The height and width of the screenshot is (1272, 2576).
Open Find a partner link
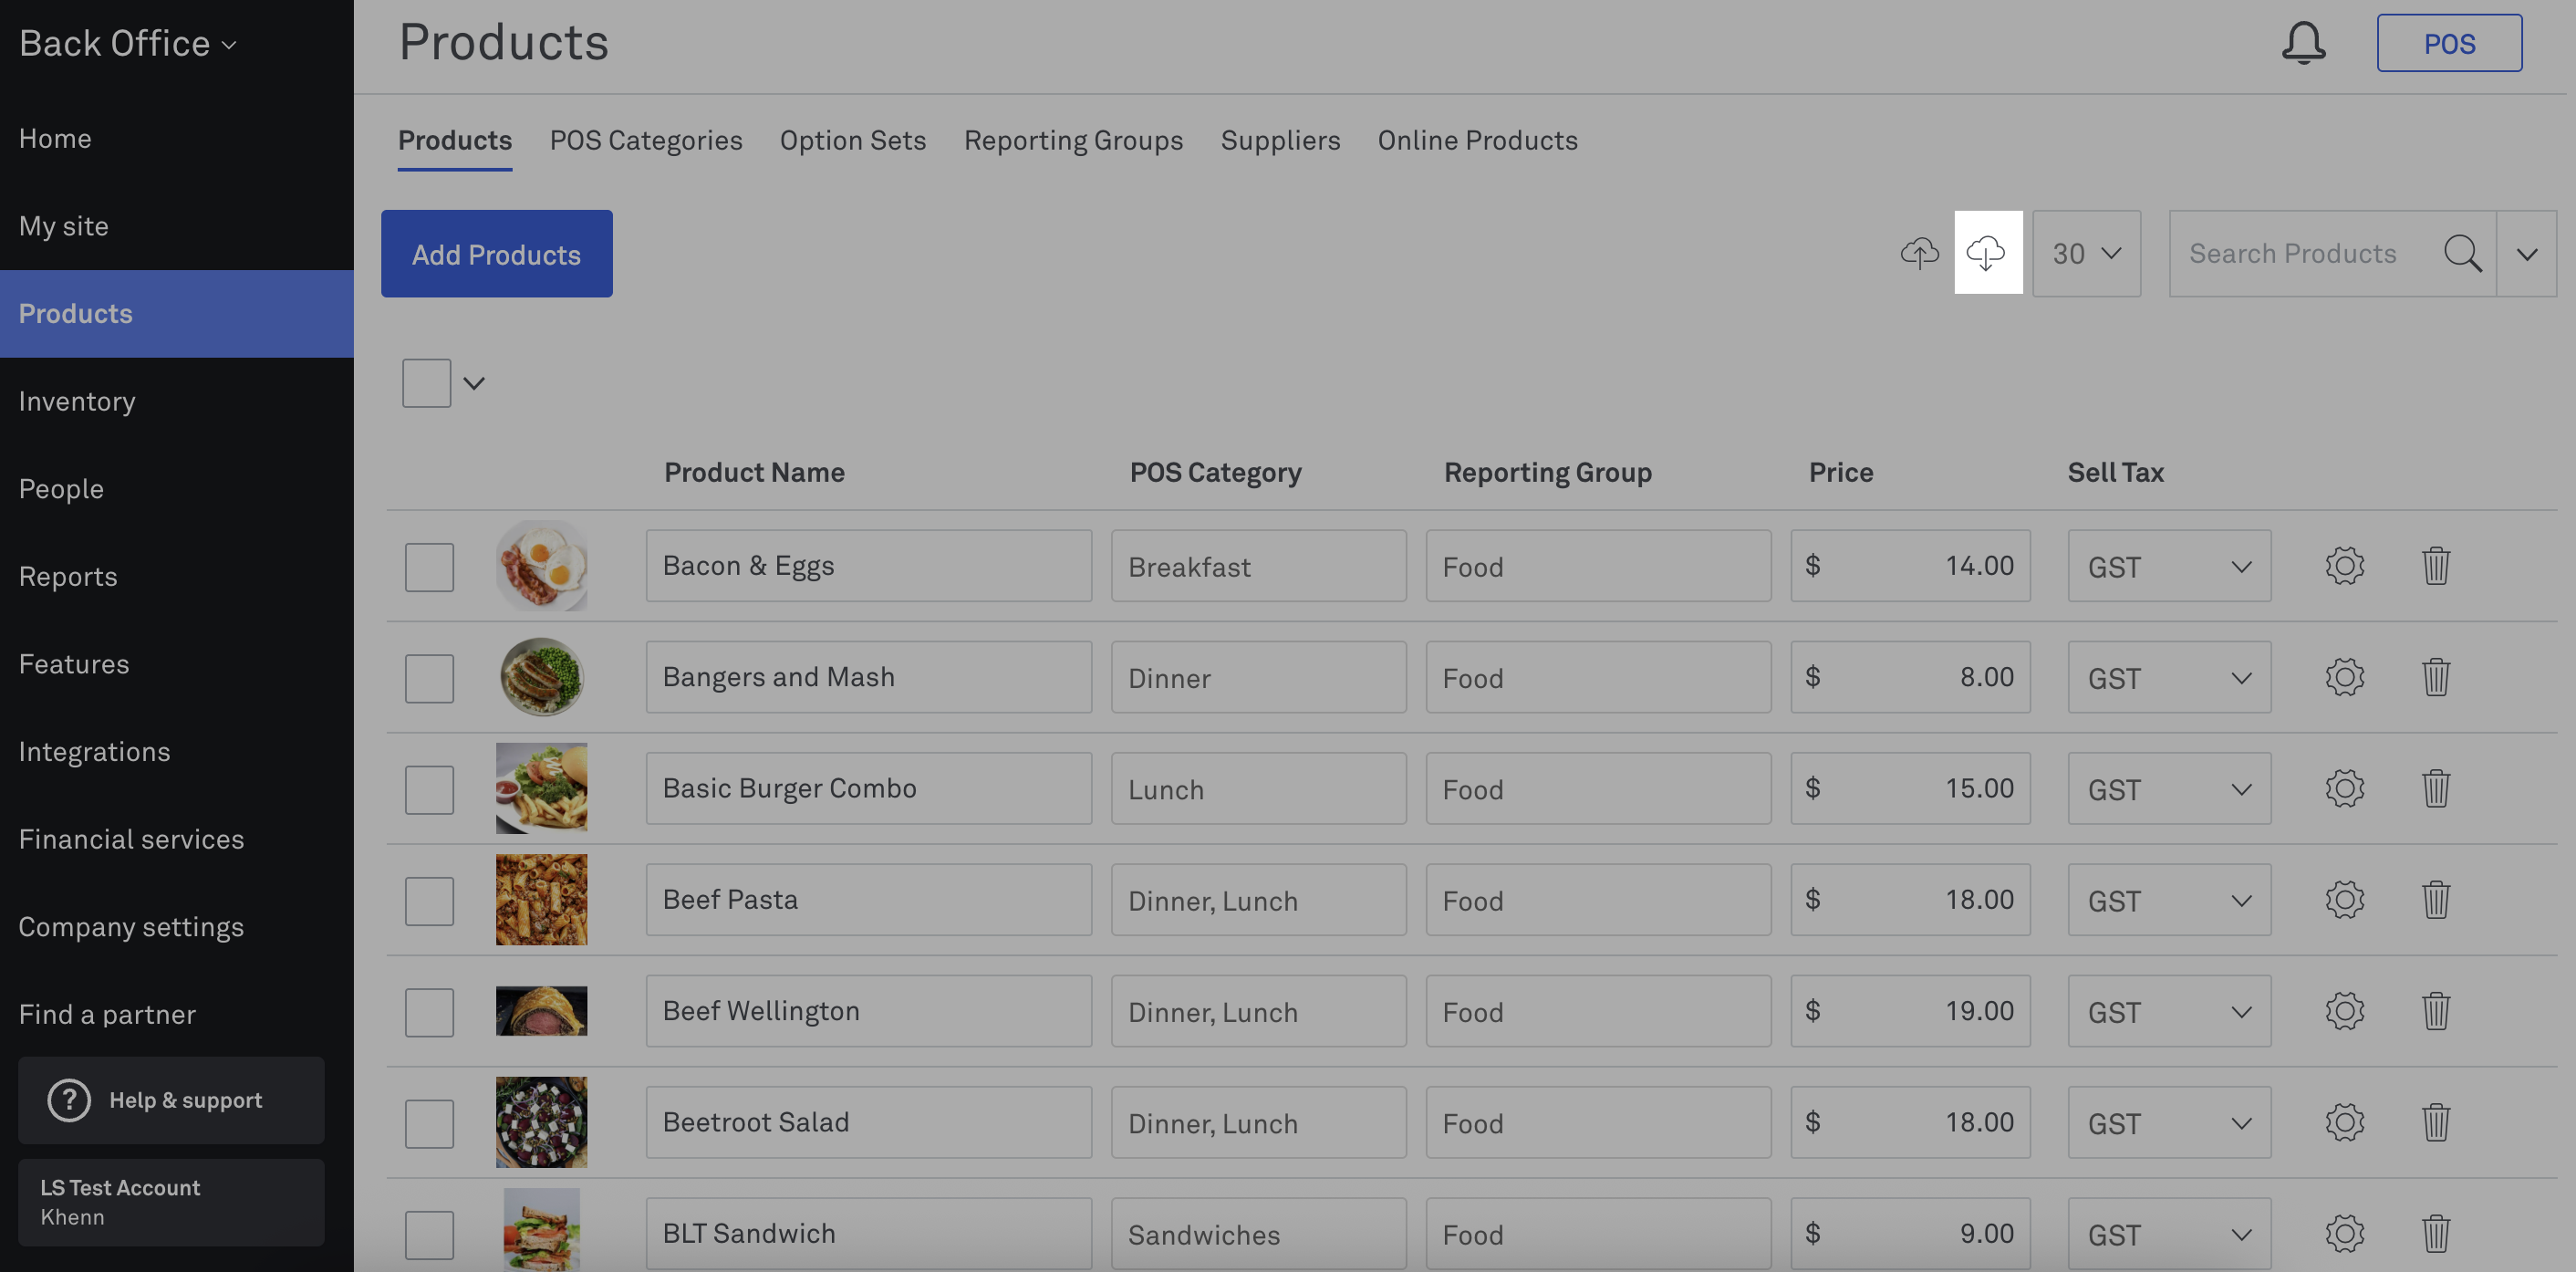tap(177, 1014)
